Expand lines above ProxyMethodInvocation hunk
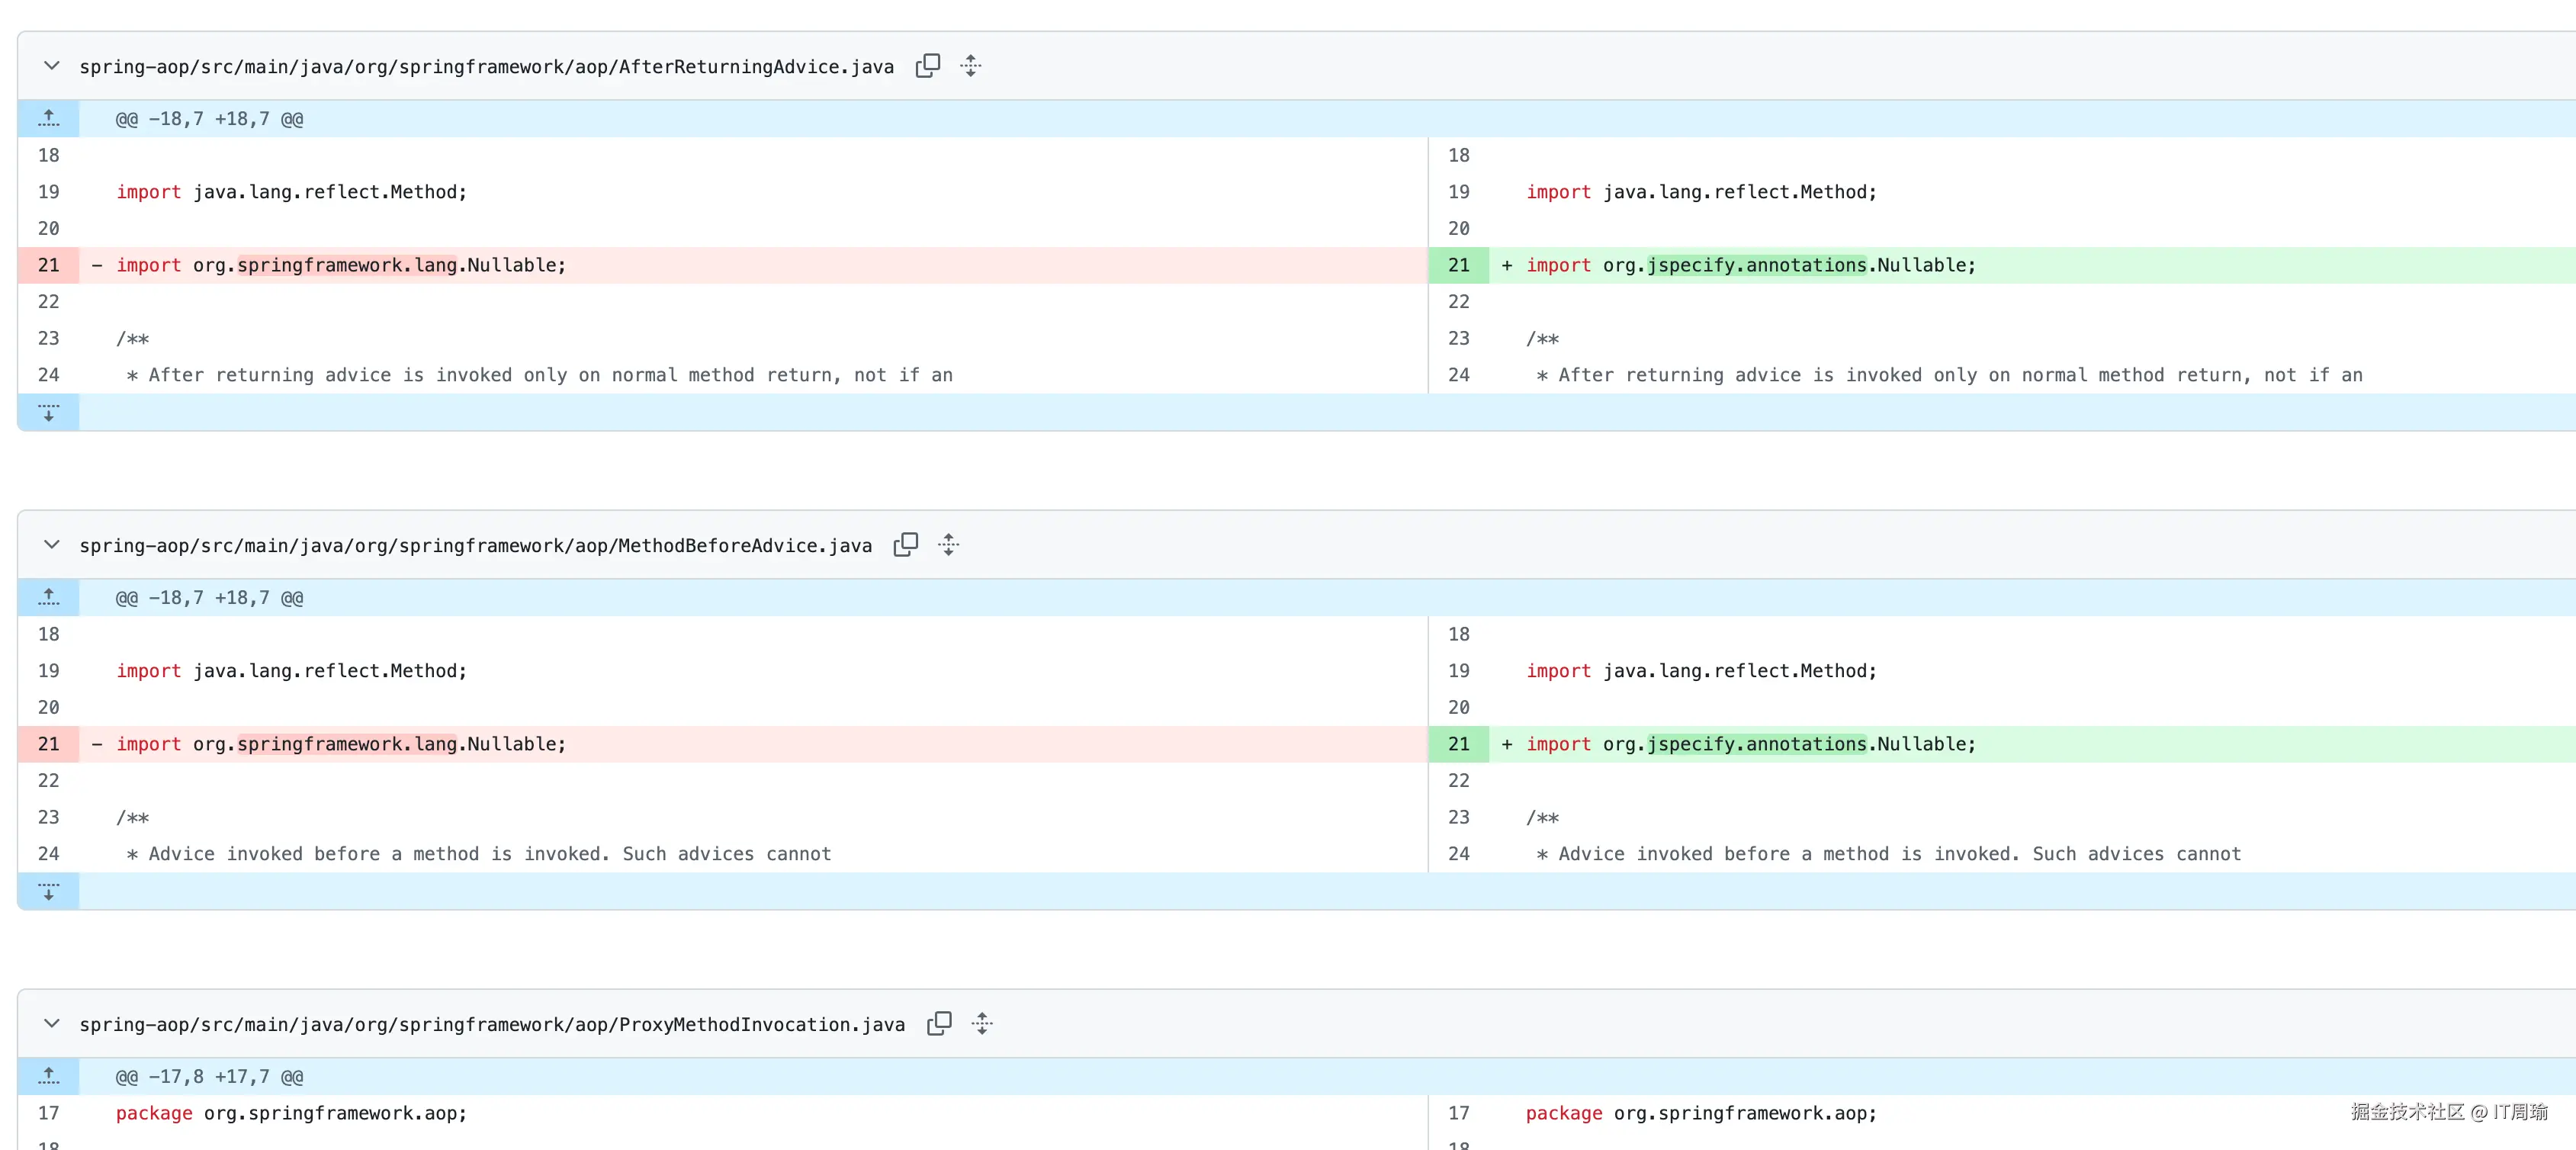Viewport: 2576px width, 1150px height. (48, 1077)
